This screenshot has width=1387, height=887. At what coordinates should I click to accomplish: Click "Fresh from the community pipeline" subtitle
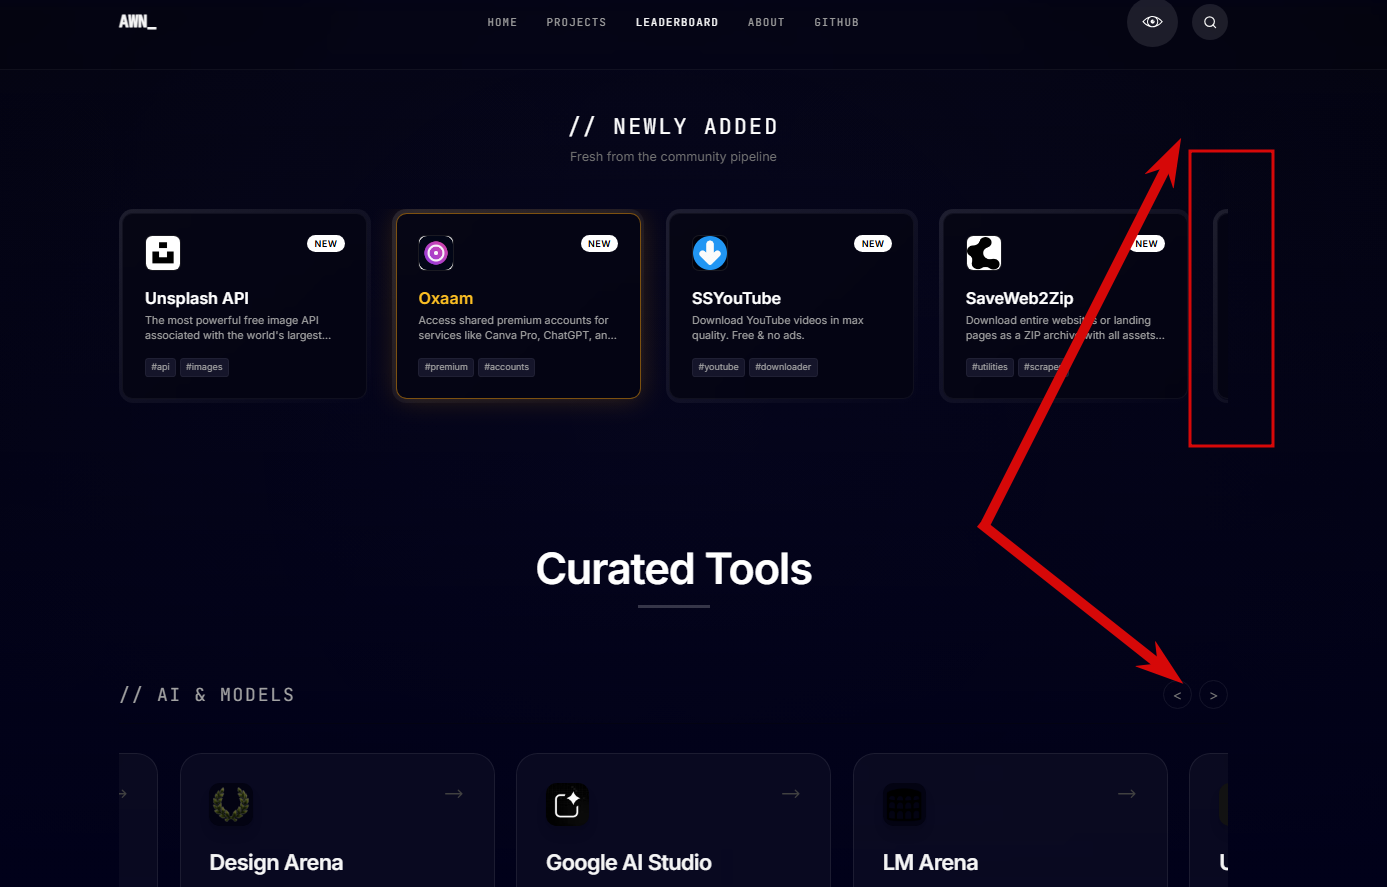pyautogui.click(x=673, y=157)
